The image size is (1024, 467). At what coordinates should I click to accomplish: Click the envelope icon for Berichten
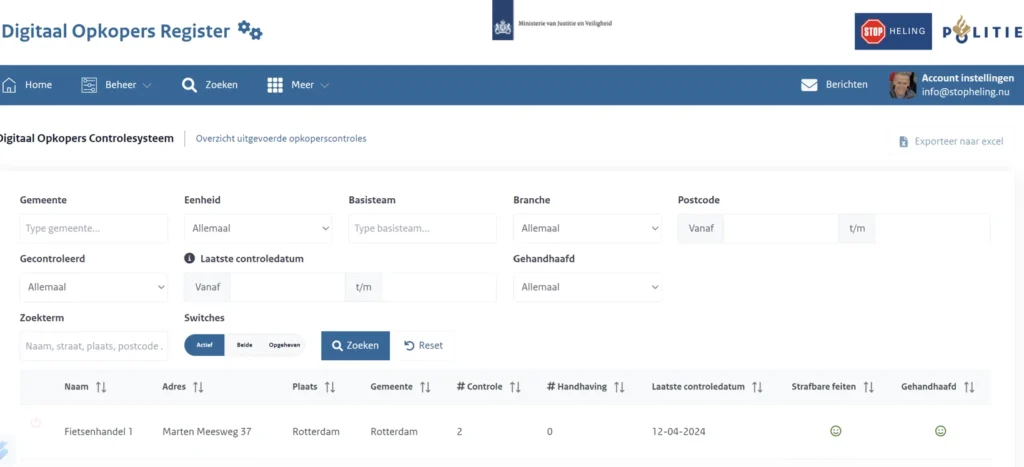click(x=809, y=85)
